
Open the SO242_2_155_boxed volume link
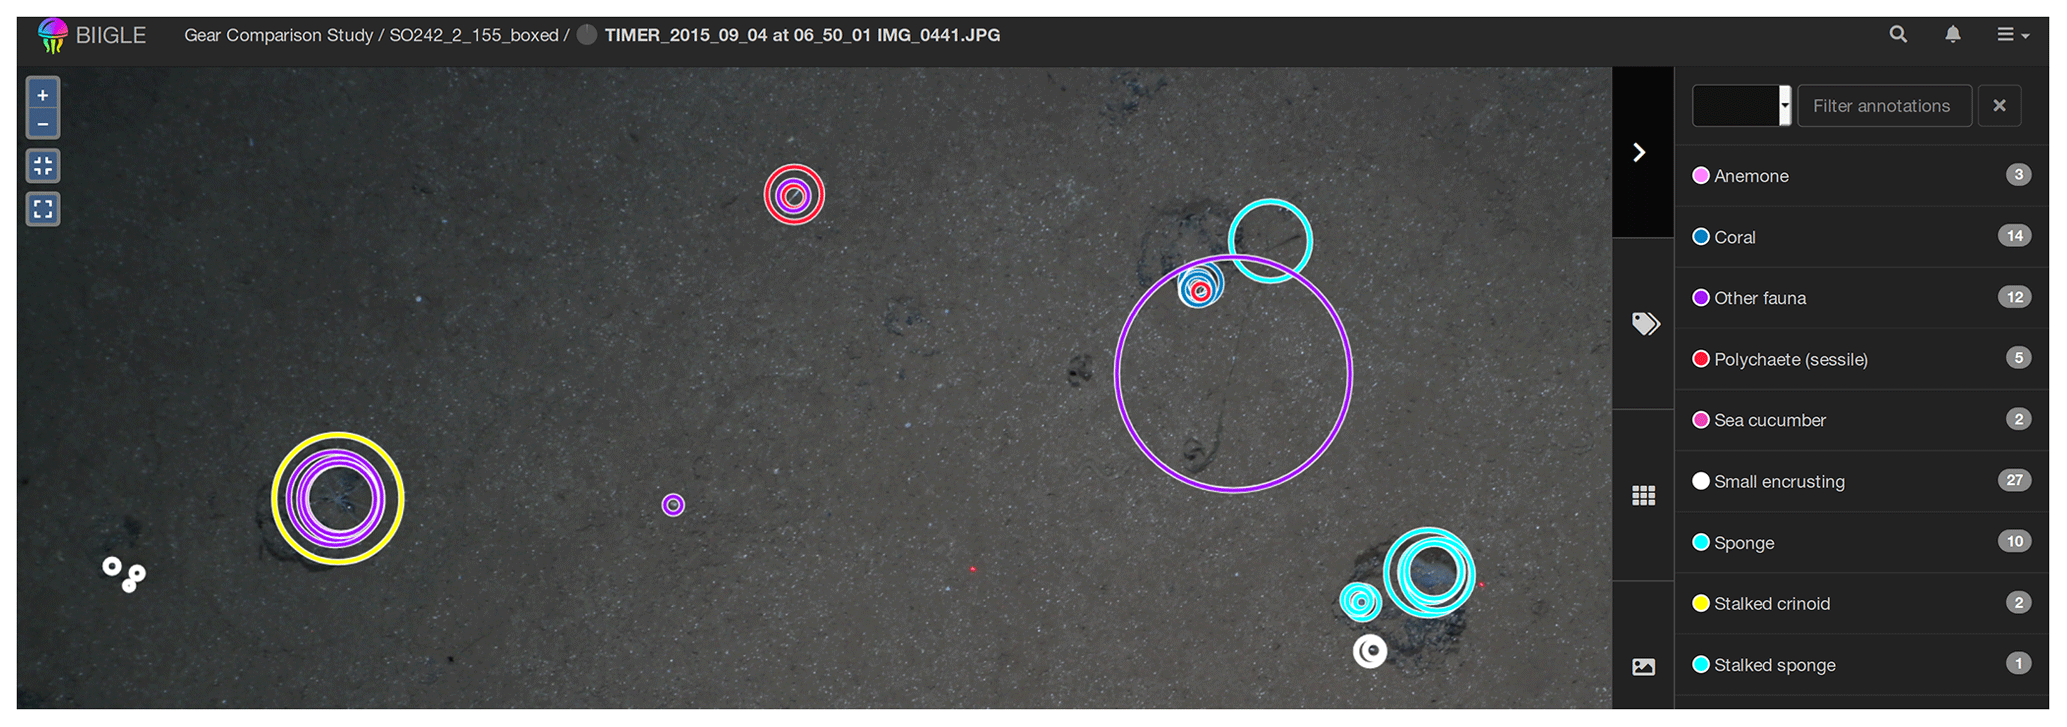click(x=473, y=35)
